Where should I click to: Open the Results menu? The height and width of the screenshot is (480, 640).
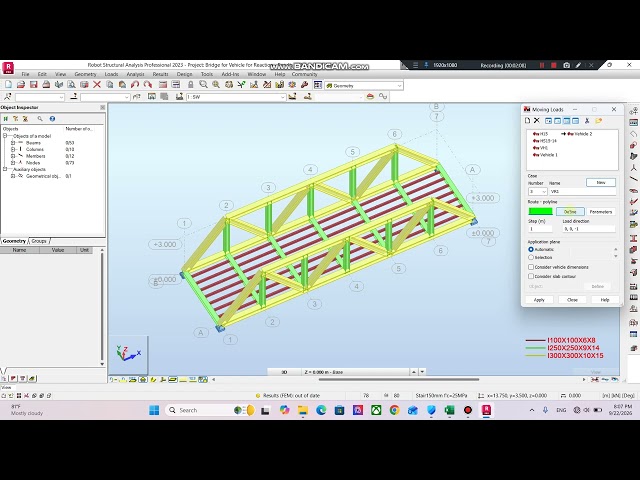tap(160, 74)
